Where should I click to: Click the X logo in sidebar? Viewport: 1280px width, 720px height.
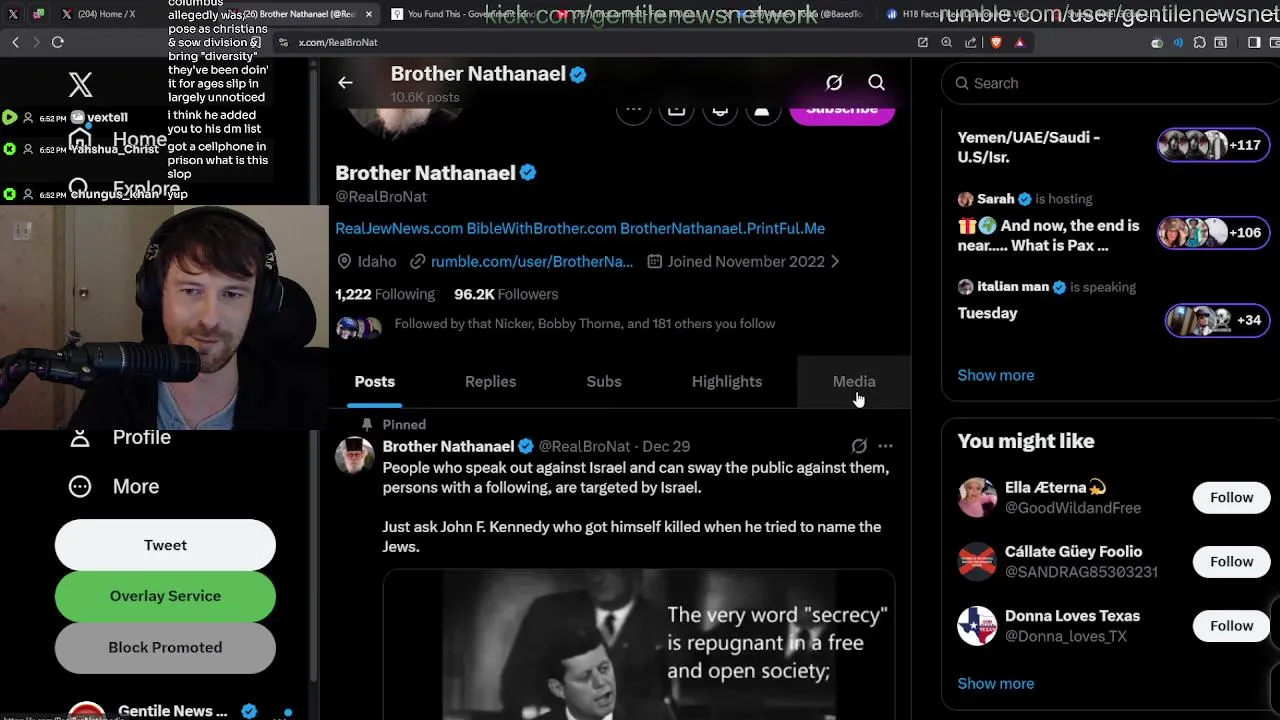80,84
